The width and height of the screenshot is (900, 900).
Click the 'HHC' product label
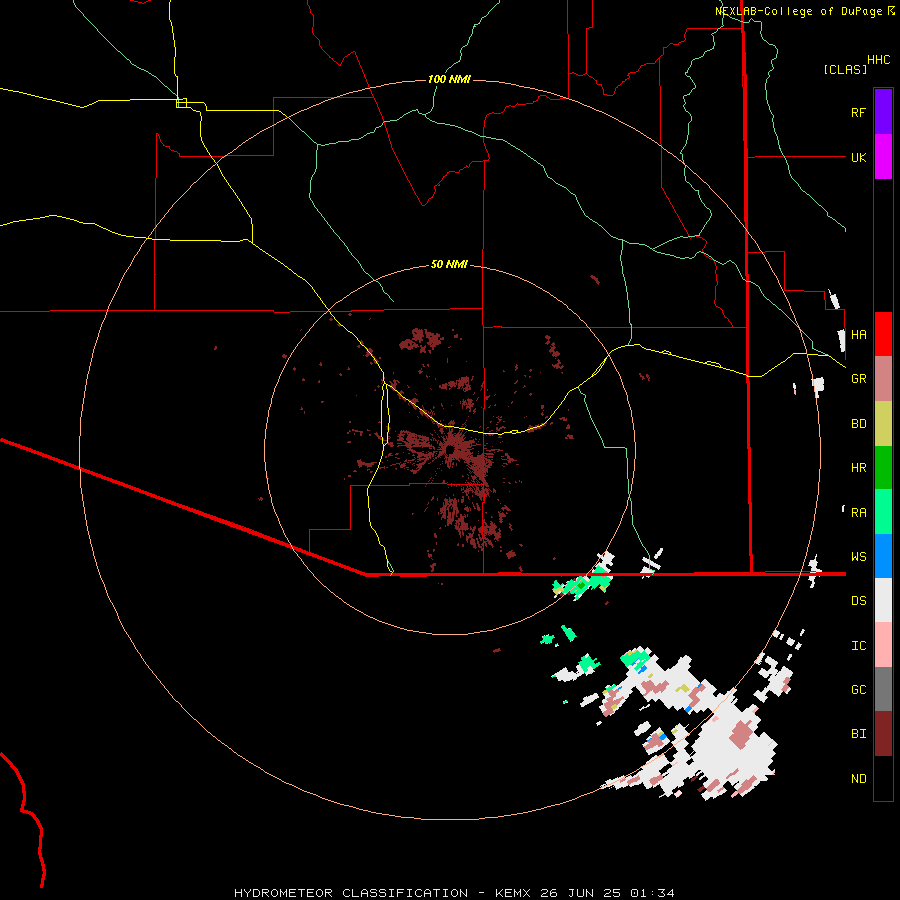[878, 60]
